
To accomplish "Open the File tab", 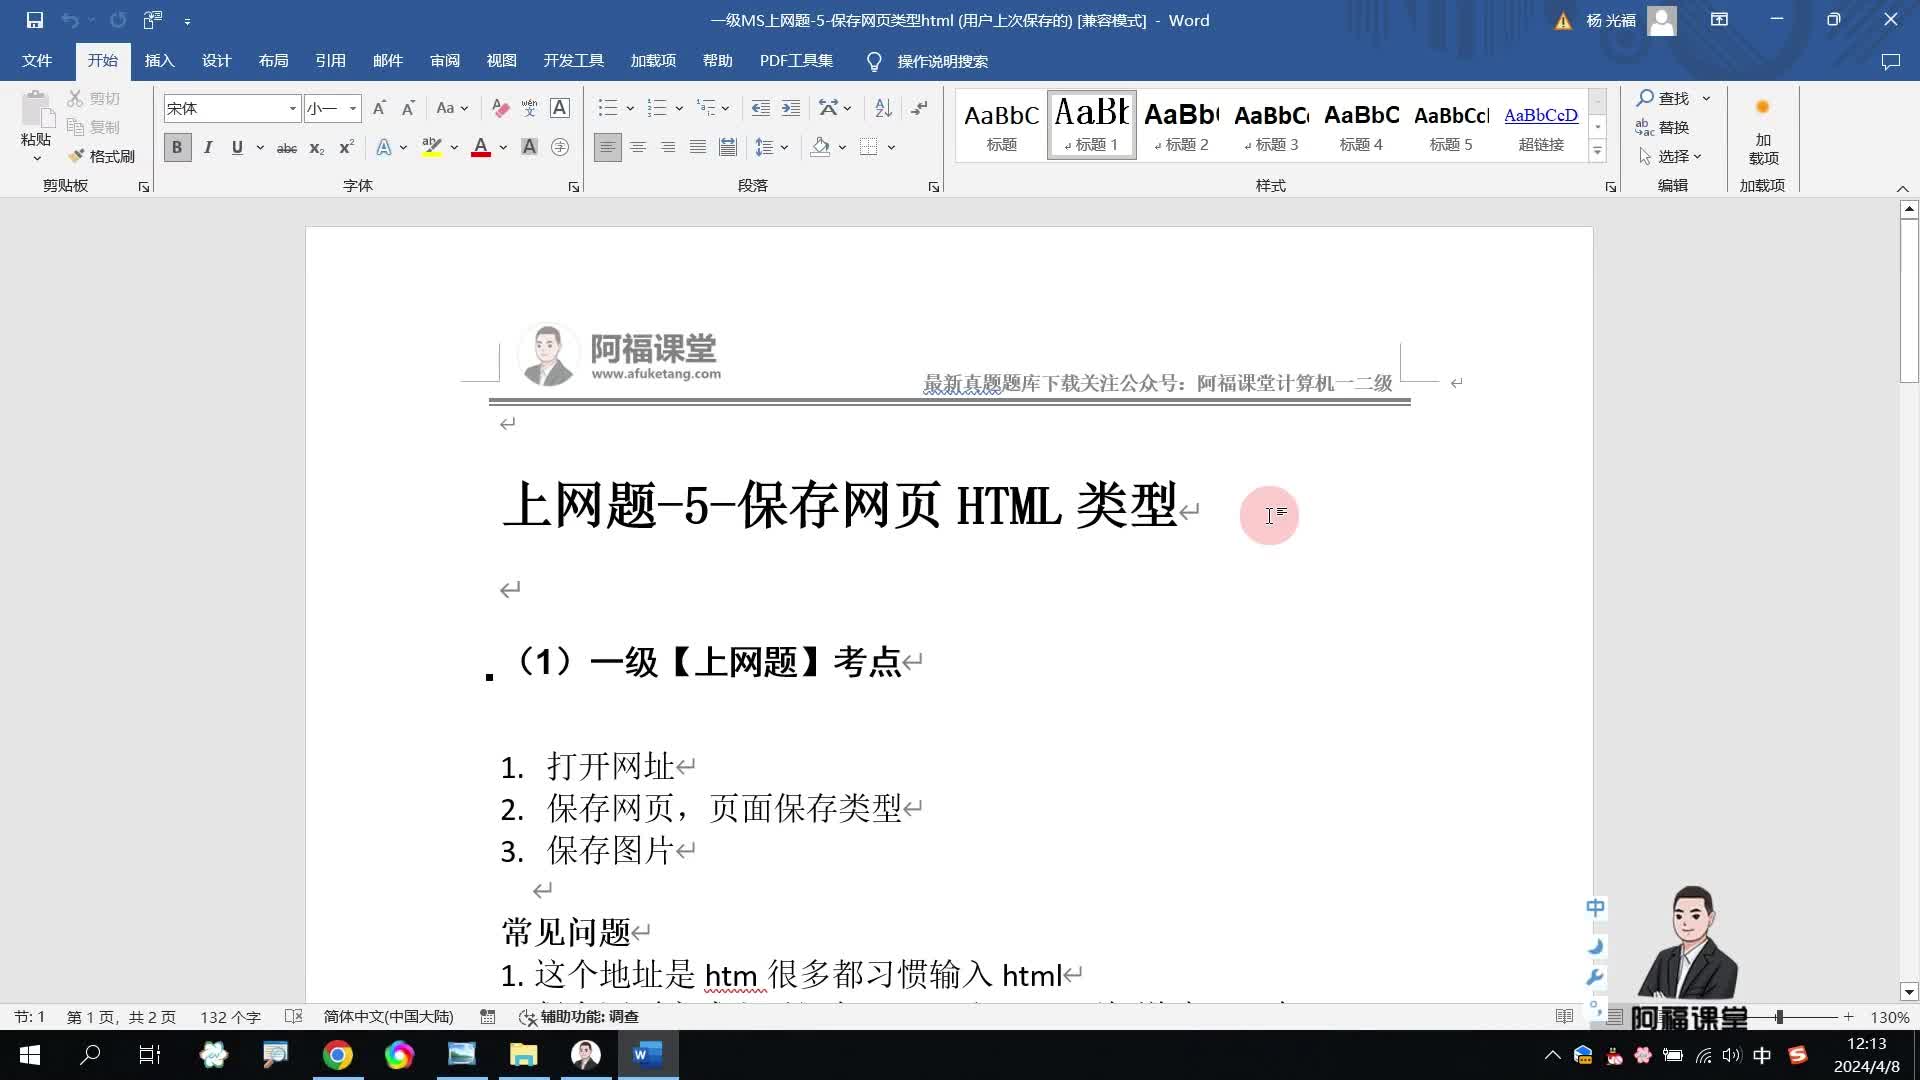I will [37, 61].
